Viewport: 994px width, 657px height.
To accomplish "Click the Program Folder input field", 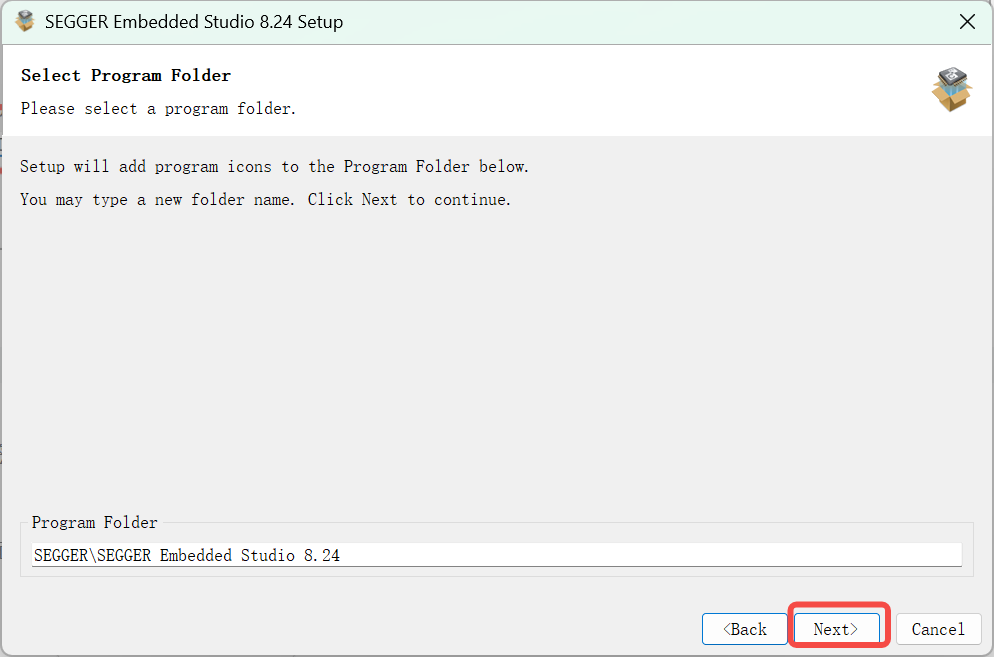I will click(x=495, y=555).
